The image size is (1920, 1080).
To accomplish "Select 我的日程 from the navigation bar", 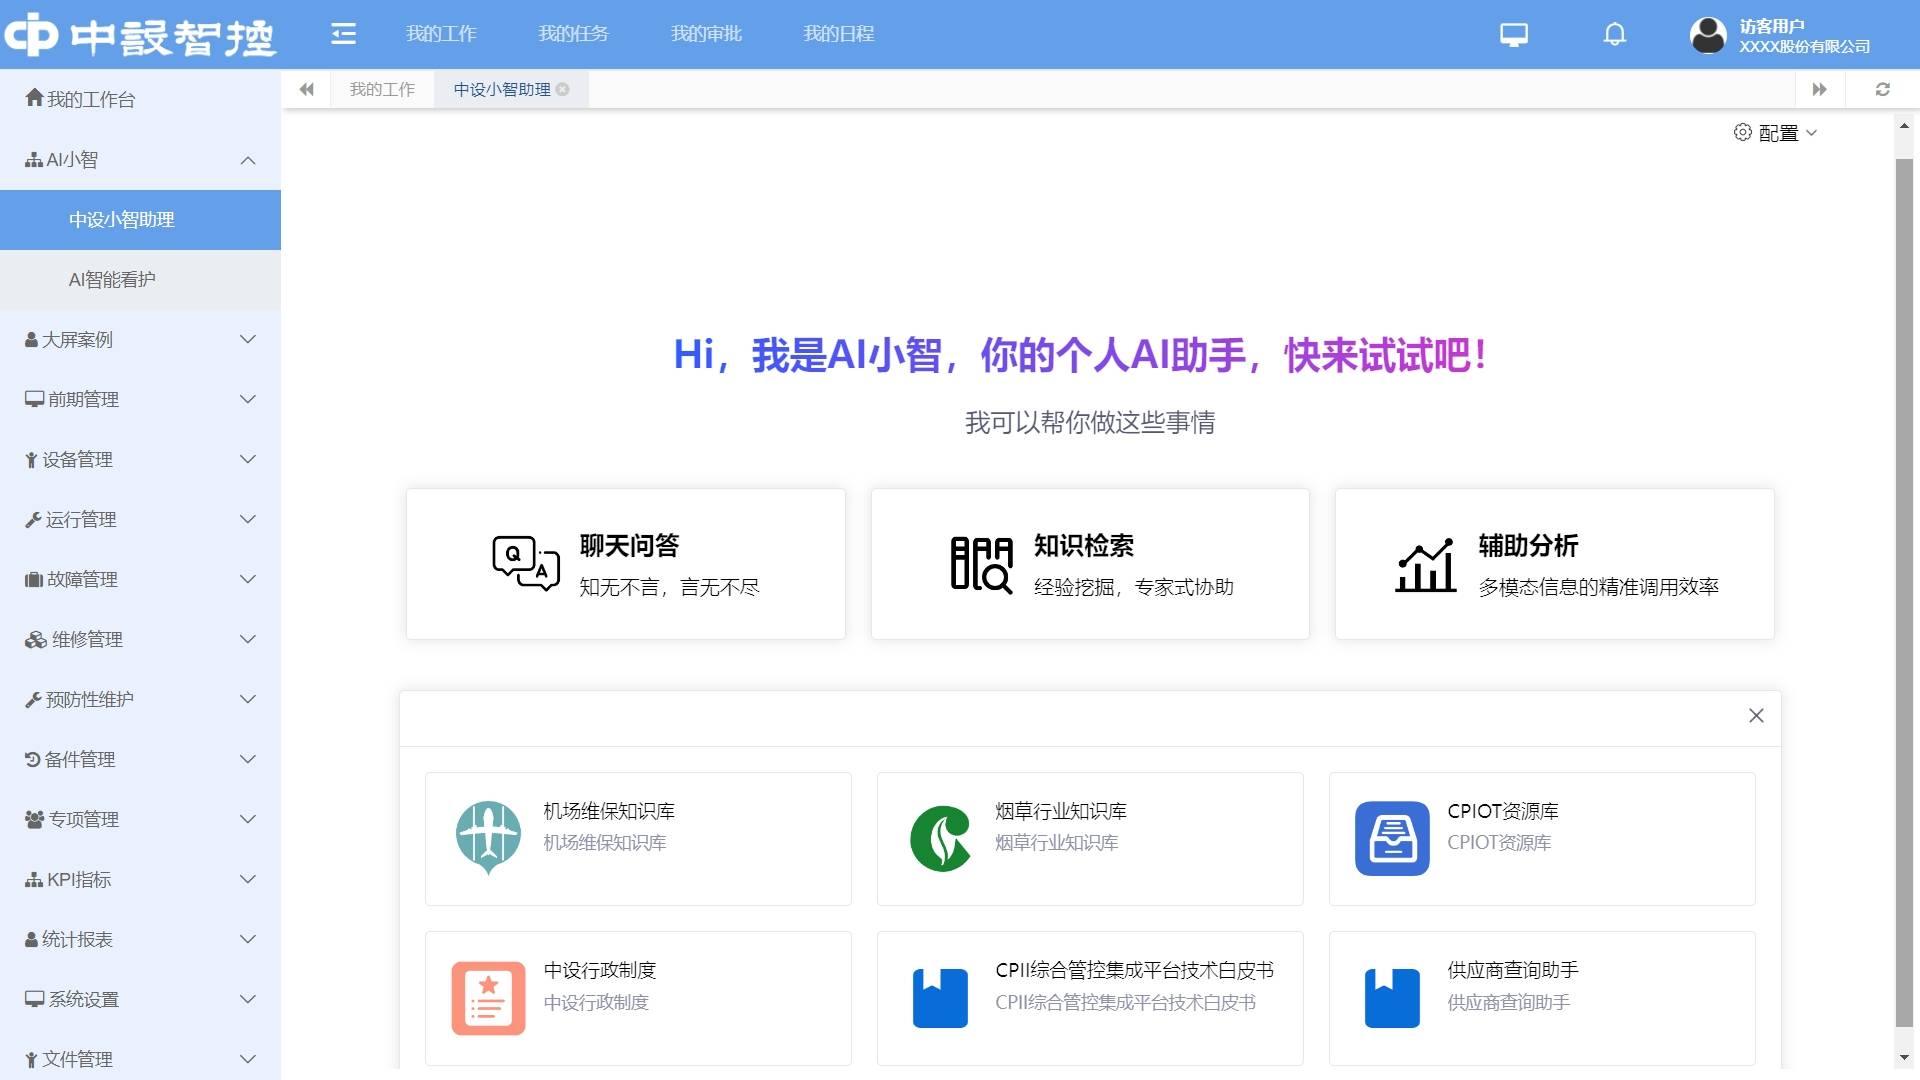I will coord(838,33).
